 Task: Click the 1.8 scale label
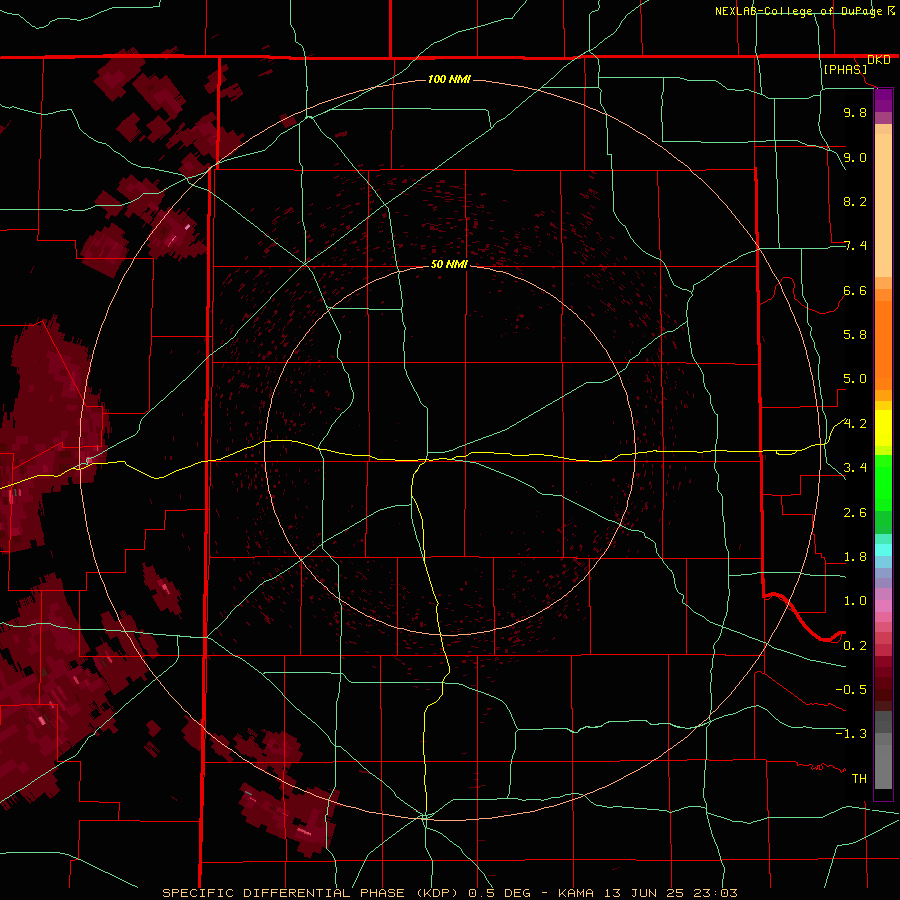pyautogui.click(x=855, y=557)
